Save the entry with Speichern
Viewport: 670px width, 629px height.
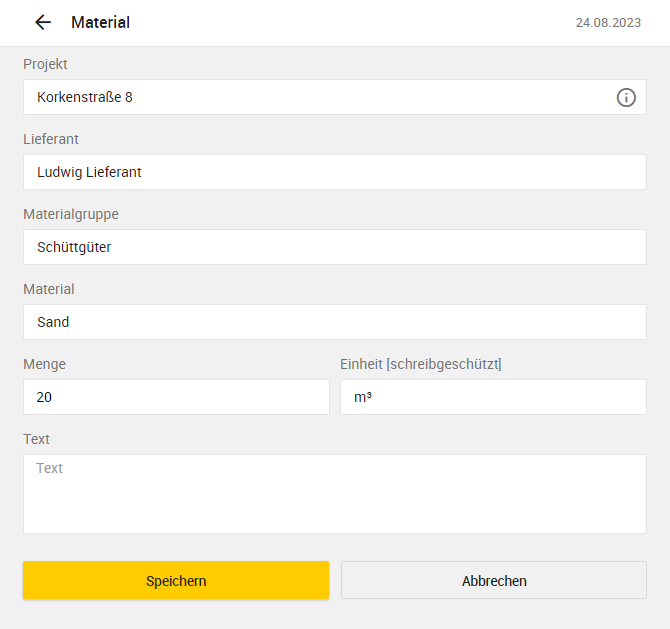tap(176, 580)
